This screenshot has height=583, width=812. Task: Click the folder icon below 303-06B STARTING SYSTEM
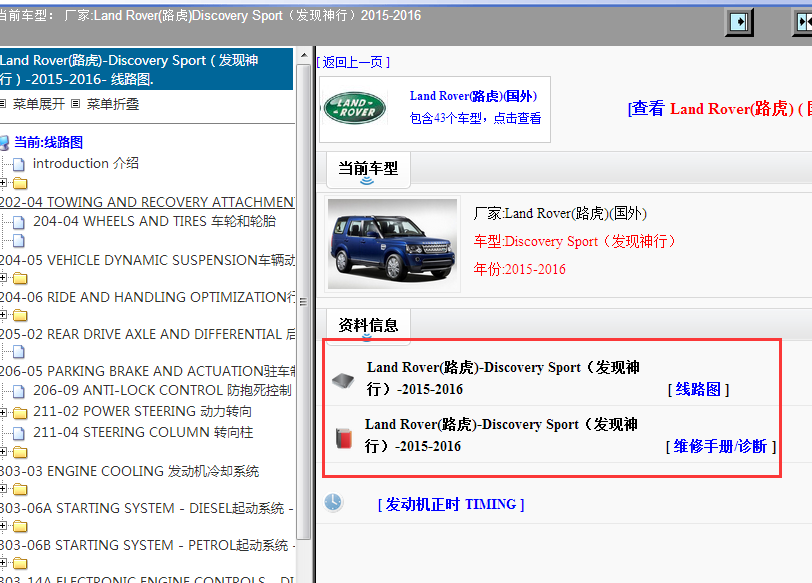coord(20,563)
